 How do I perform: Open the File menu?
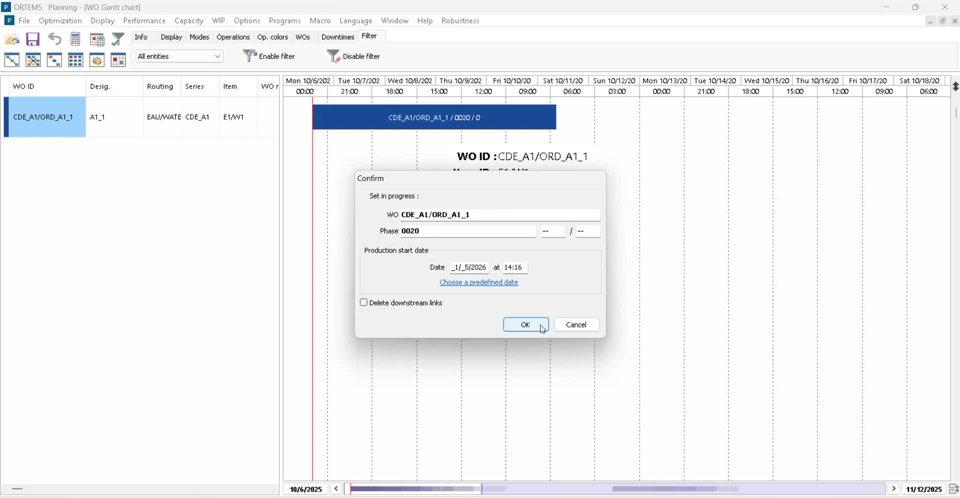click(x=24, y=21)
